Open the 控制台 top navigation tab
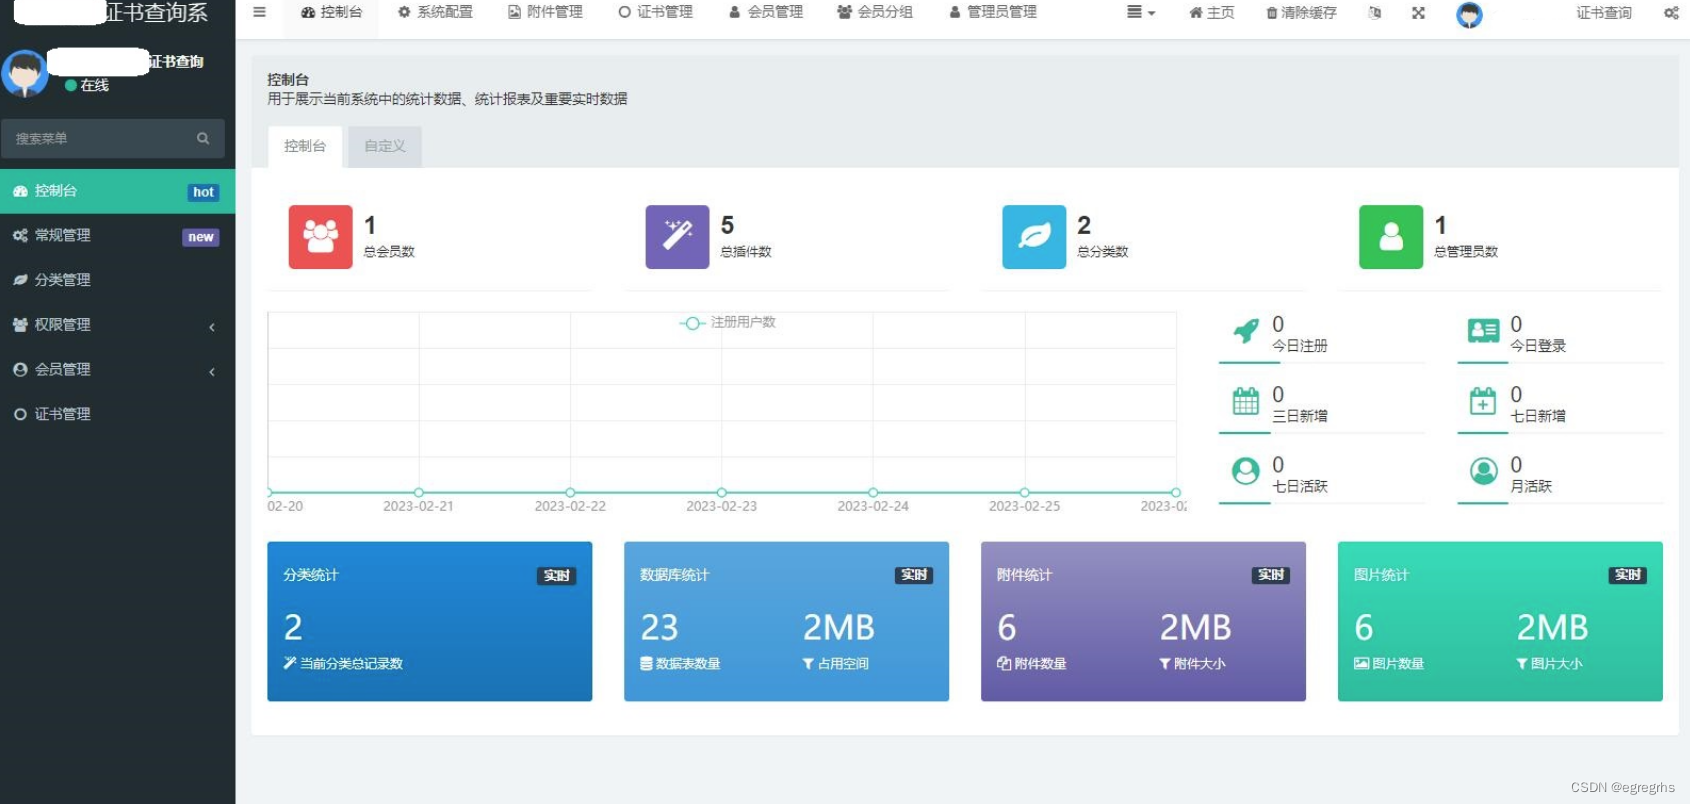Screen dimensions: 1690x804 332,13
